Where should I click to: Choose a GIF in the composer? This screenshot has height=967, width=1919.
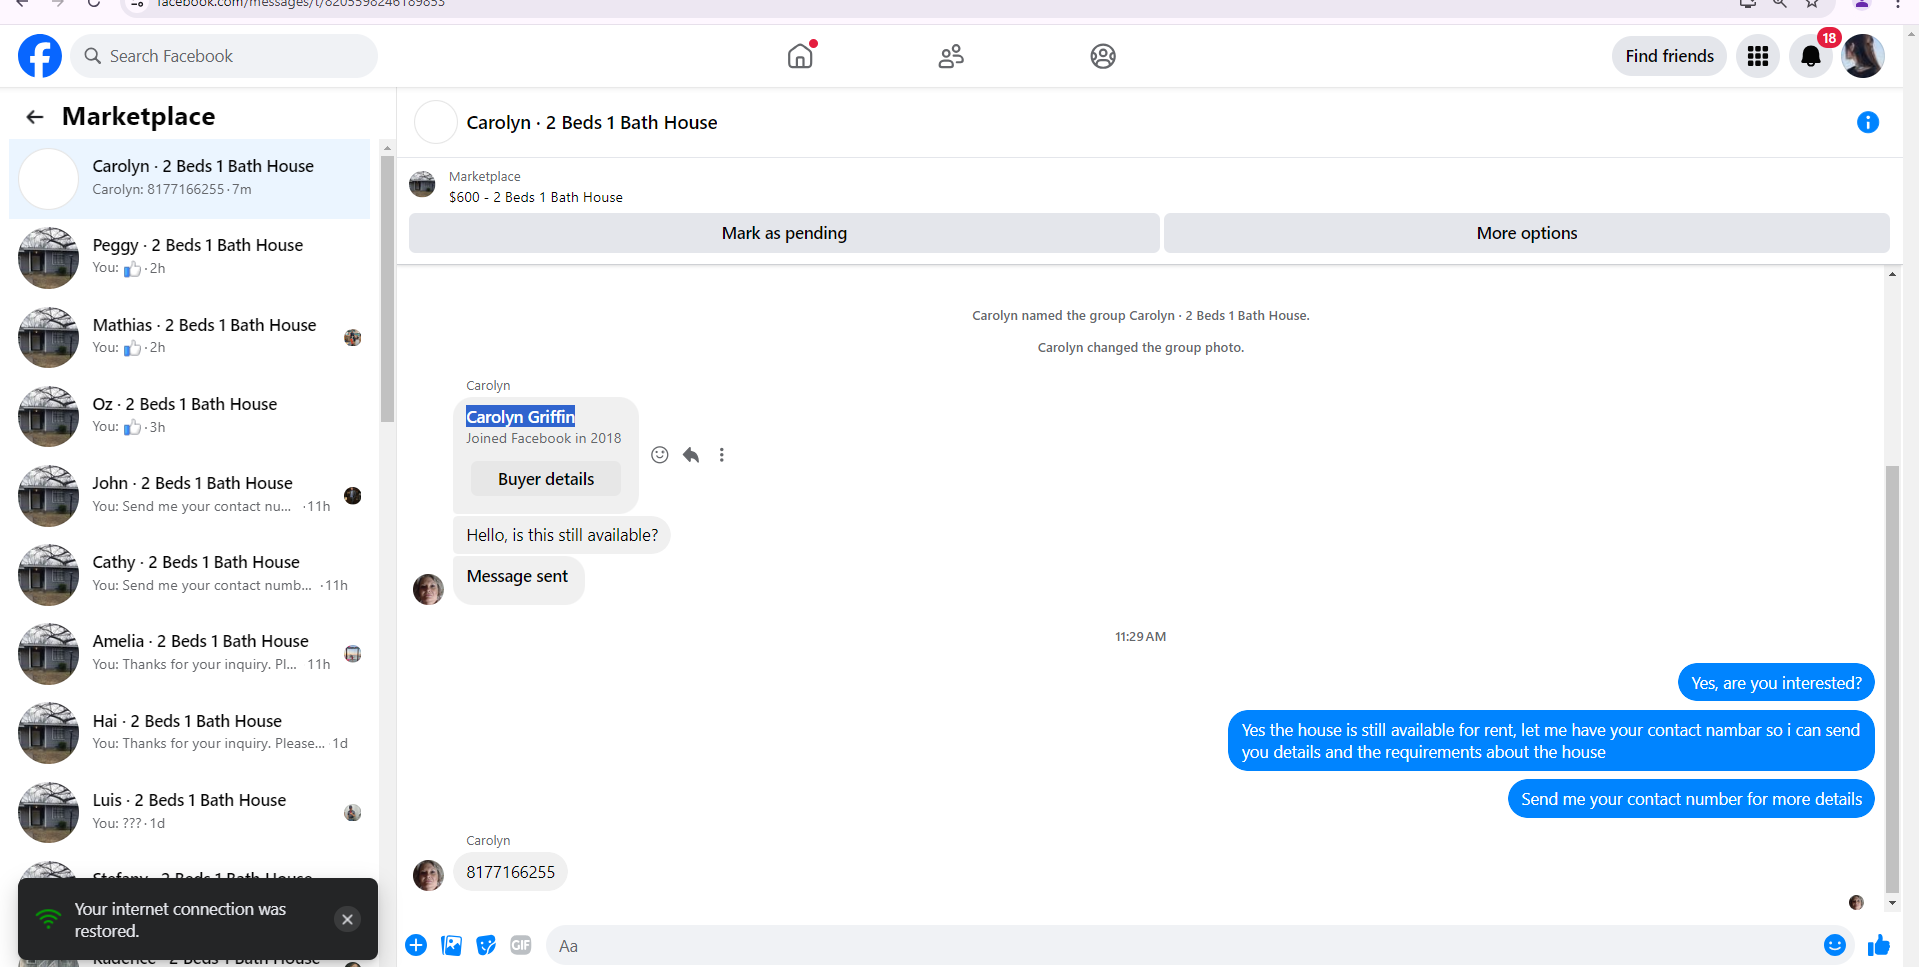pos(521,945)
